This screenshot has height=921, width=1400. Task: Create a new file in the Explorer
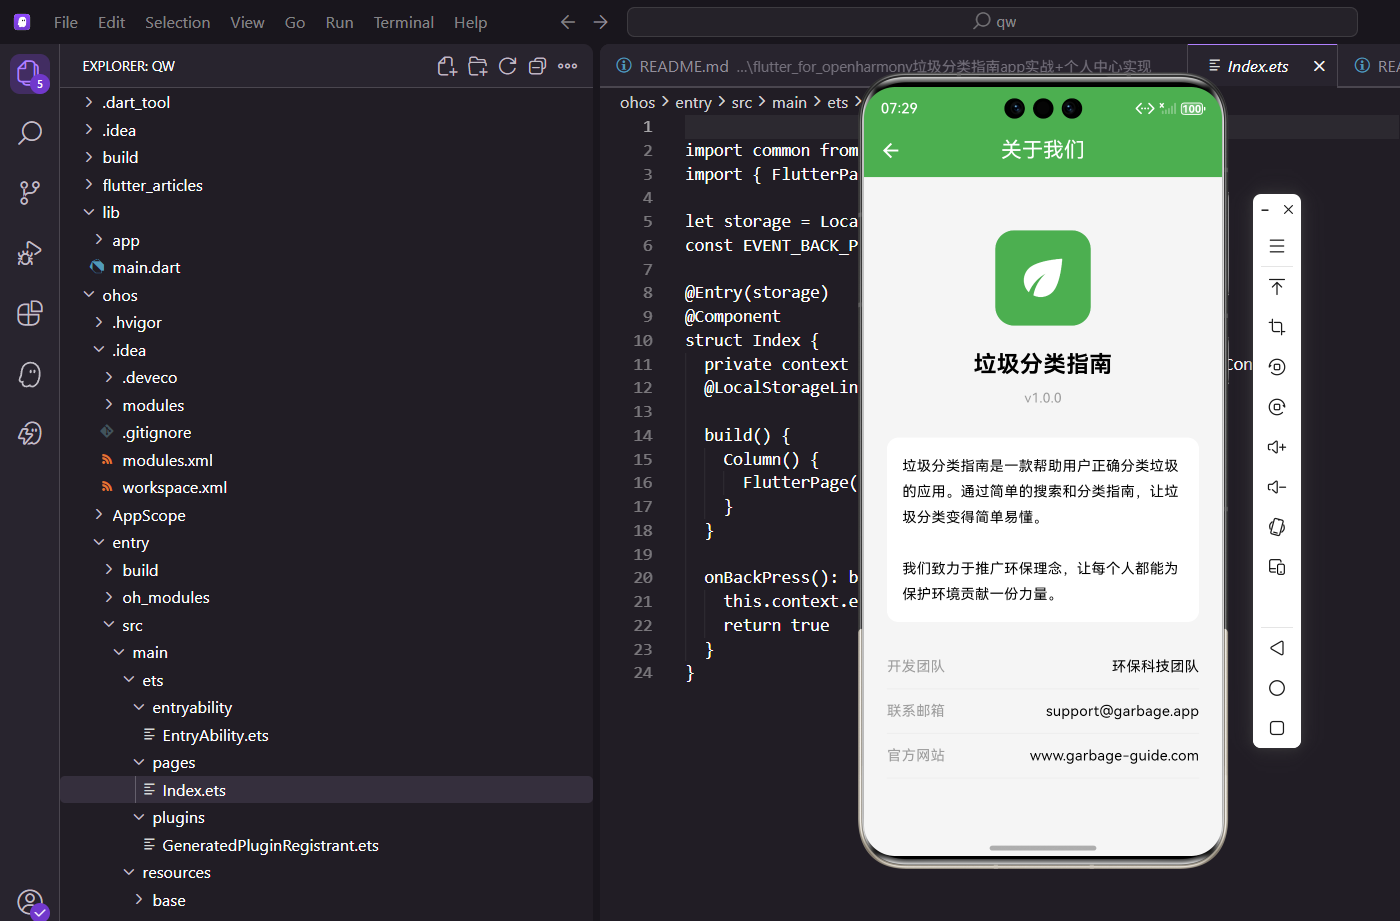(x=447, y=65)
